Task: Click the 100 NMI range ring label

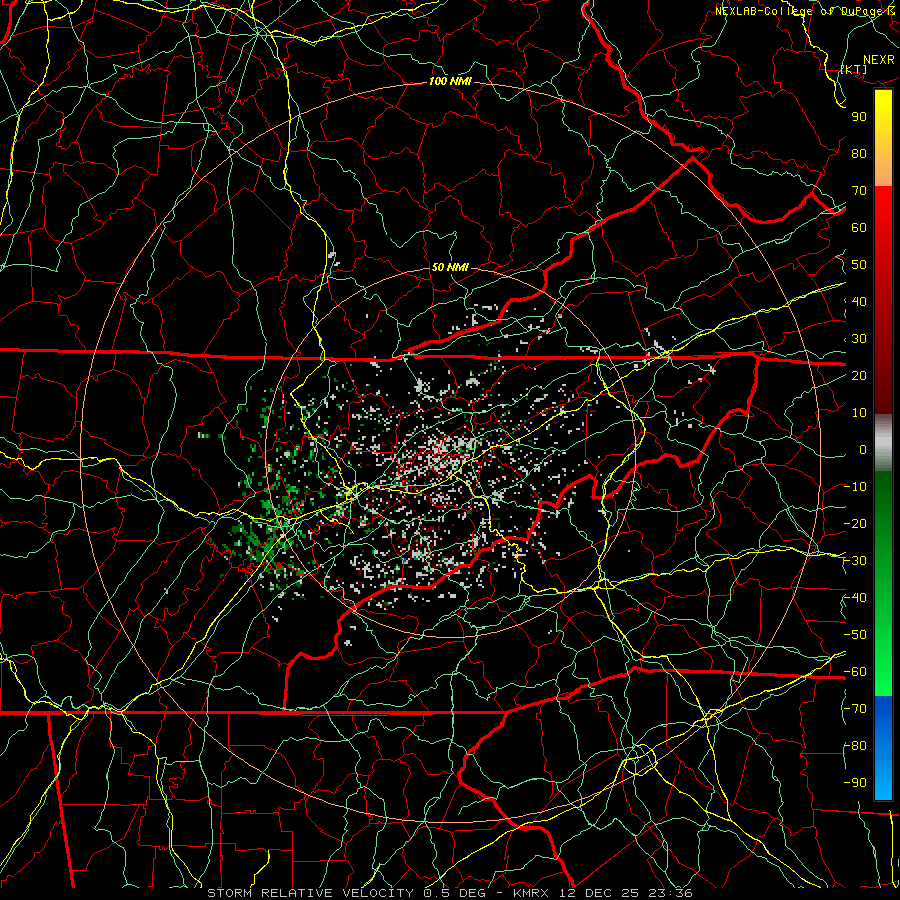Action: pos(450,82)
